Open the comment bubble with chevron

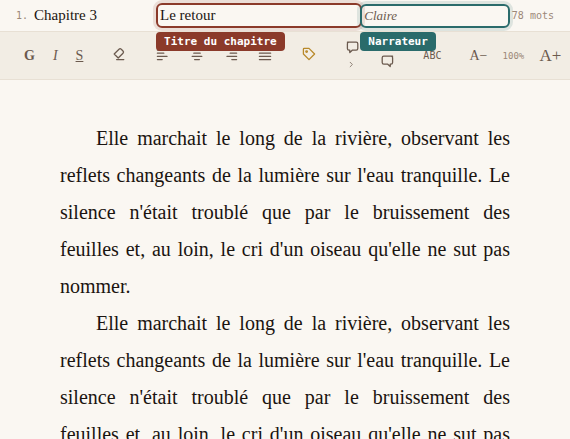click(352, 55)
